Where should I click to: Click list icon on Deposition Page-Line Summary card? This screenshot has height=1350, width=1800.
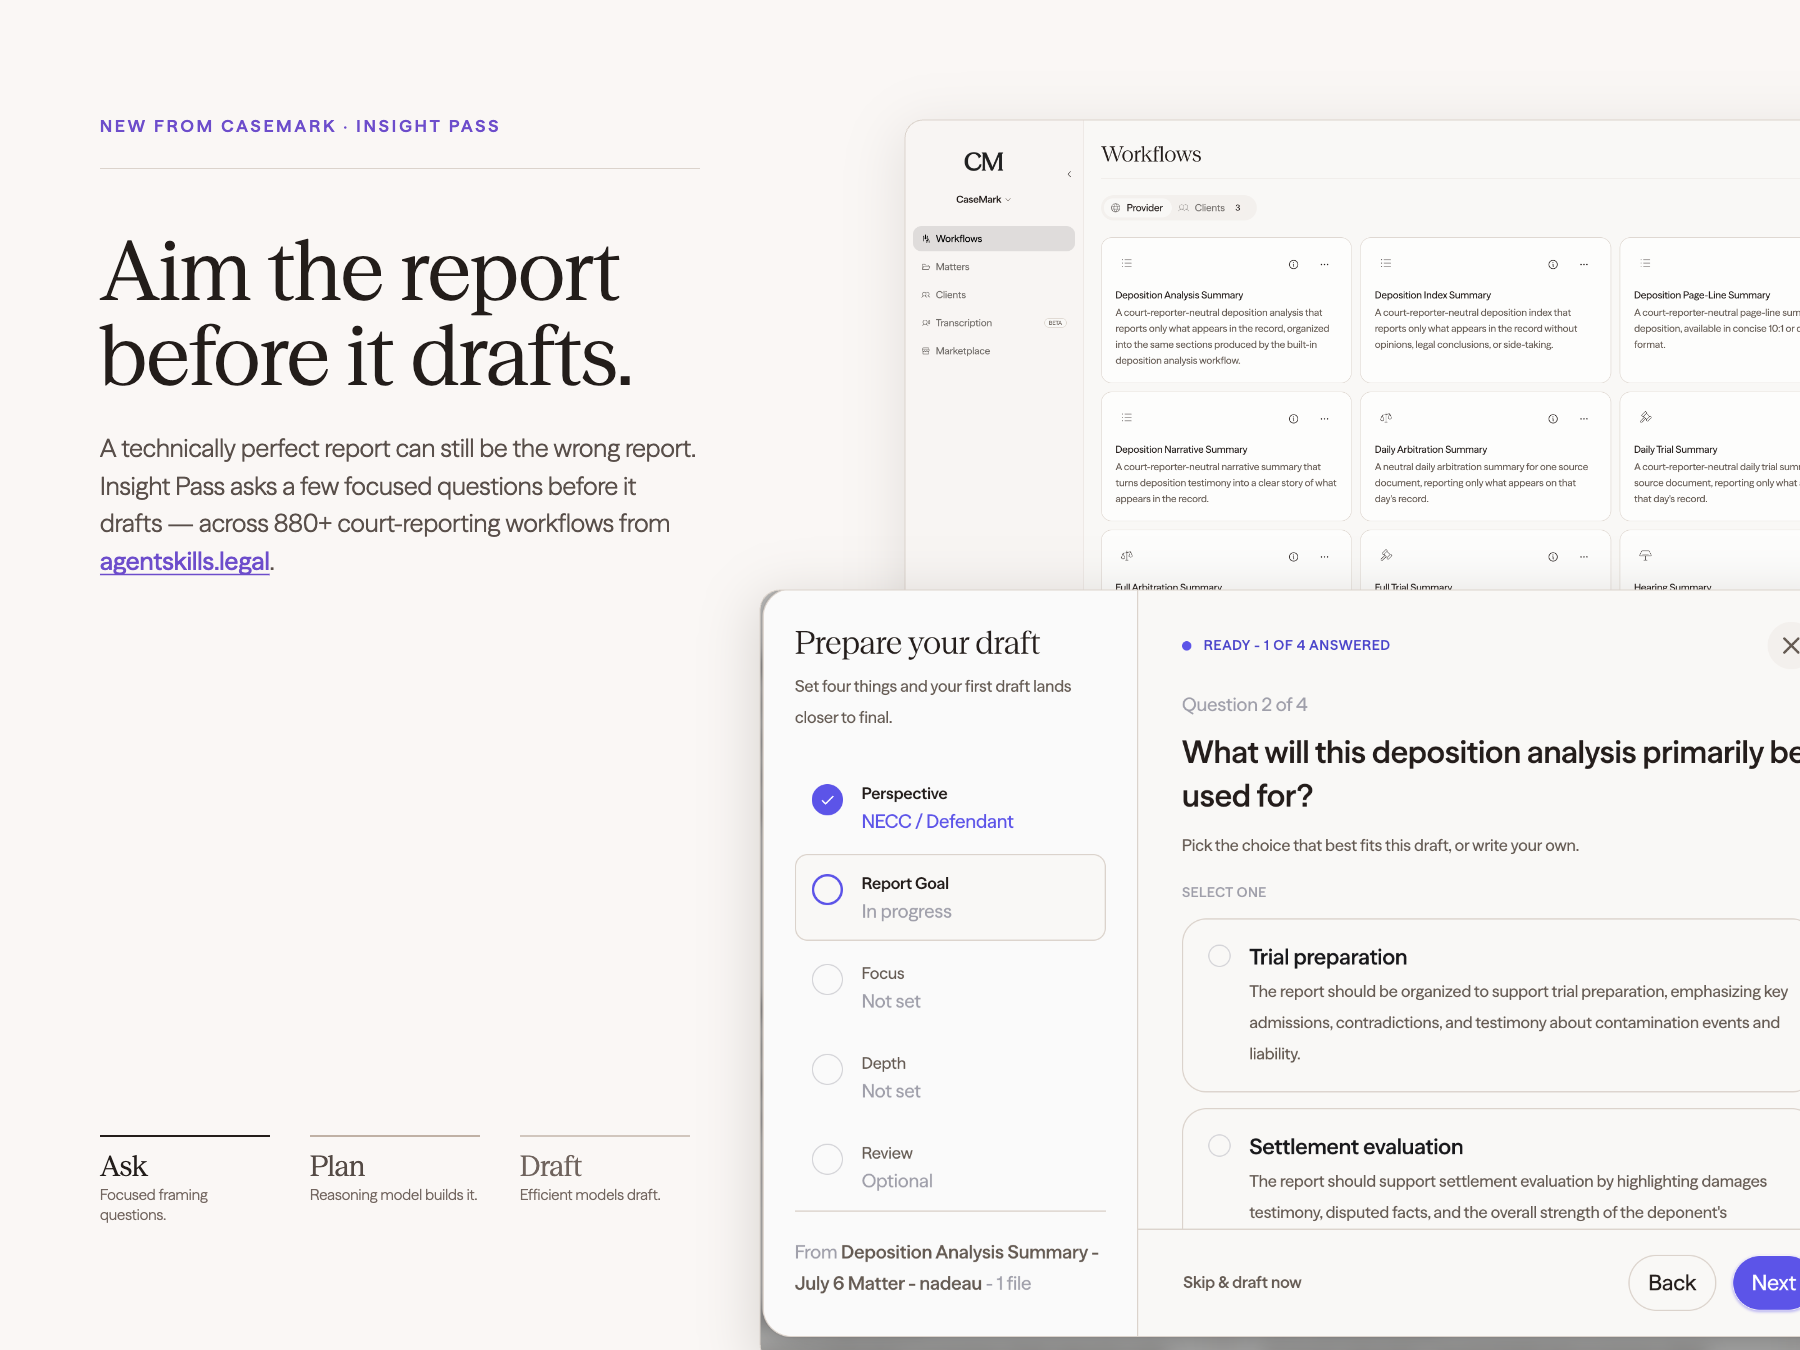[x=1645, y=263]
